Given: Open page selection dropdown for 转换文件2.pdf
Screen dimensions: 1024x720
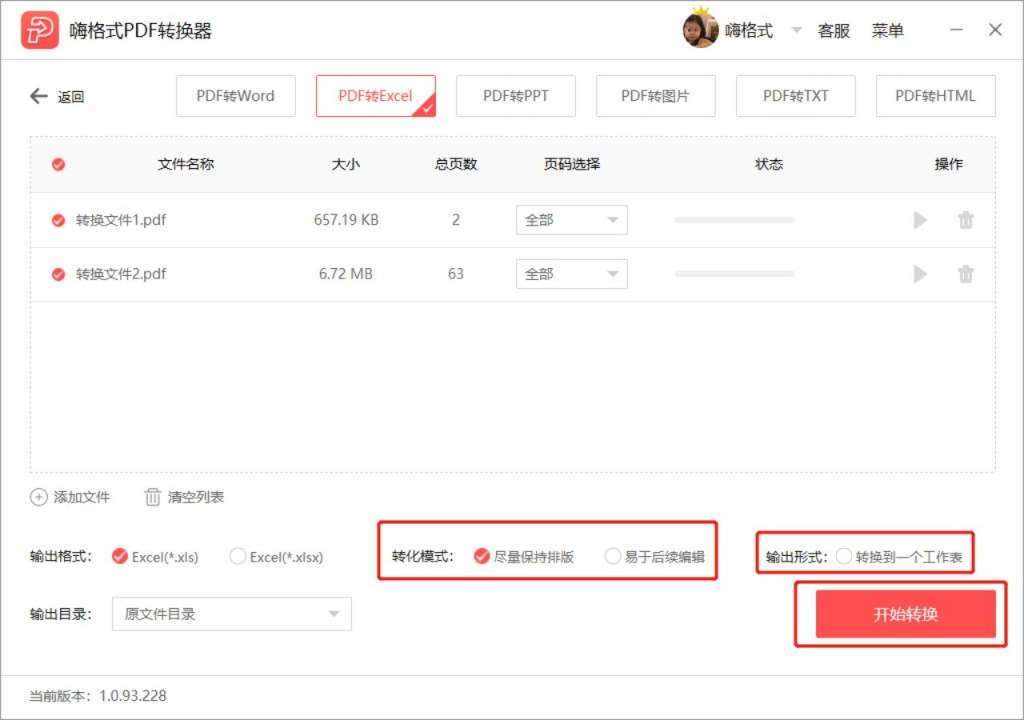Looking at the screenshot, I should 571,274.
